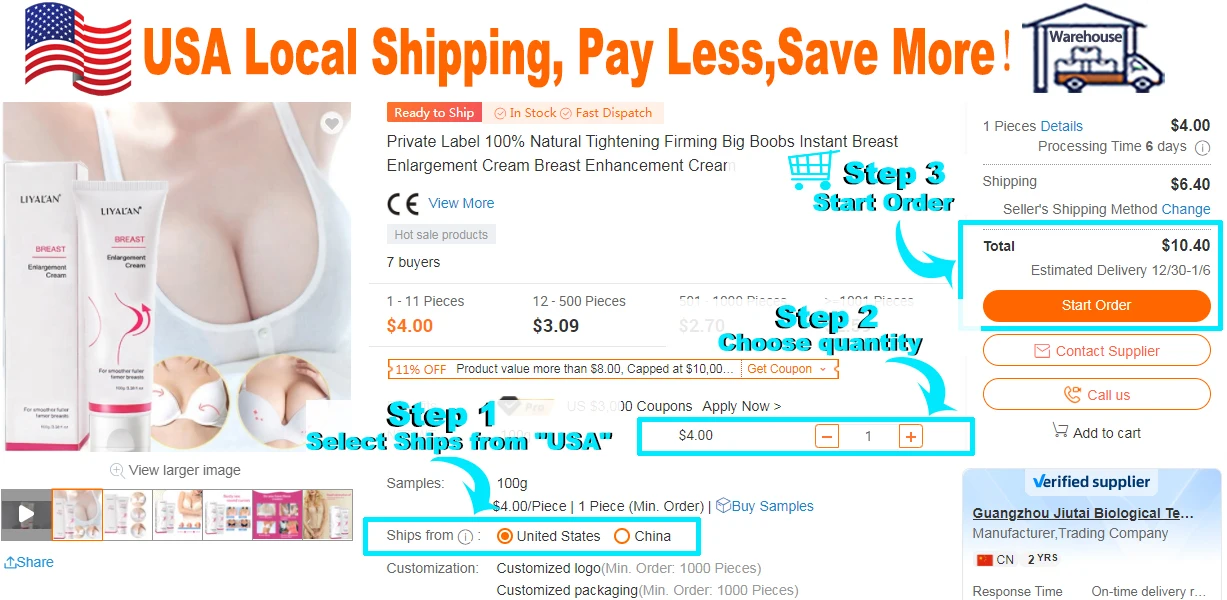
Task: Change the seller's shipping method
Action: click(x=1186, y=209)
